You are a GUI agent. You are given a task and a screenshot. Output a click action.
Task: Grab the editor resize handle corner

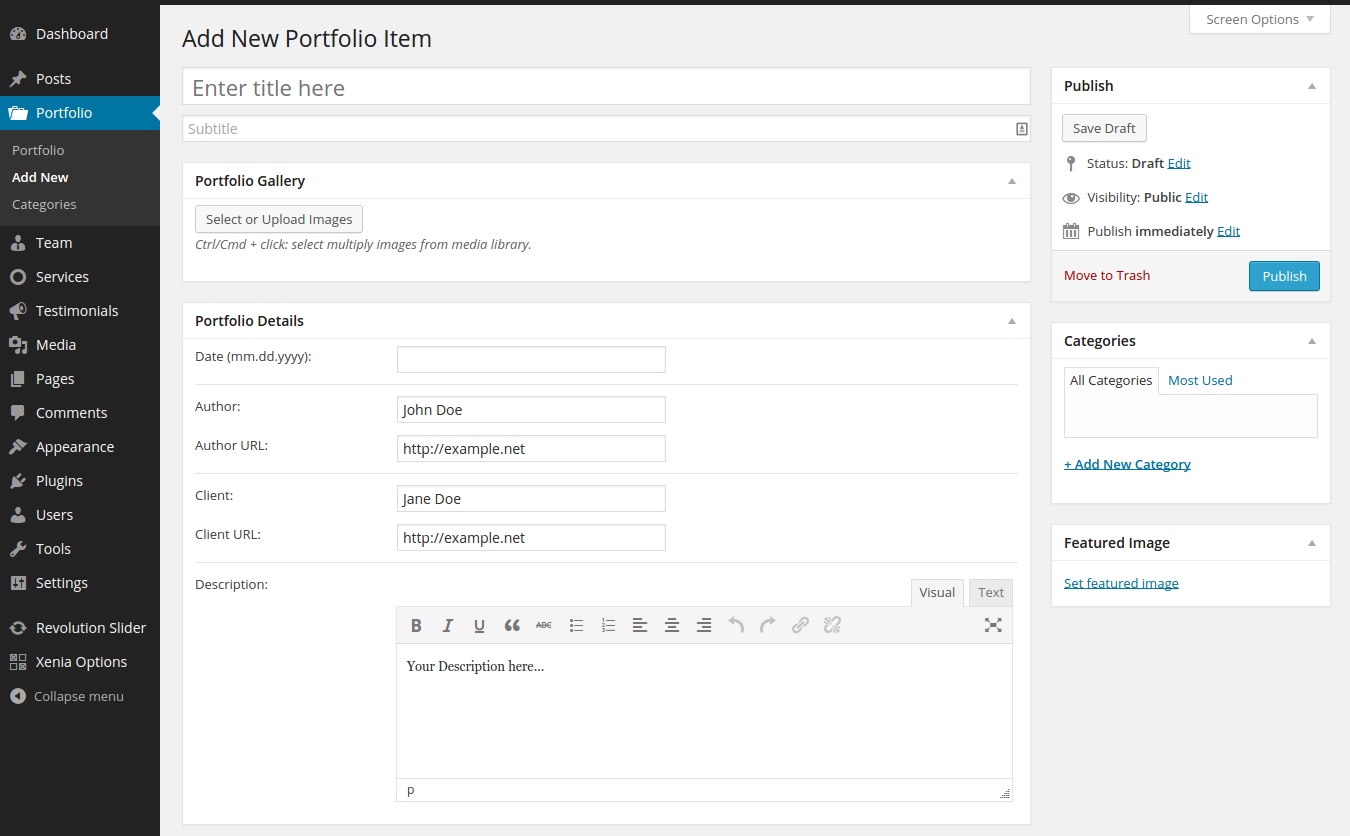[x=1005, y=793]
